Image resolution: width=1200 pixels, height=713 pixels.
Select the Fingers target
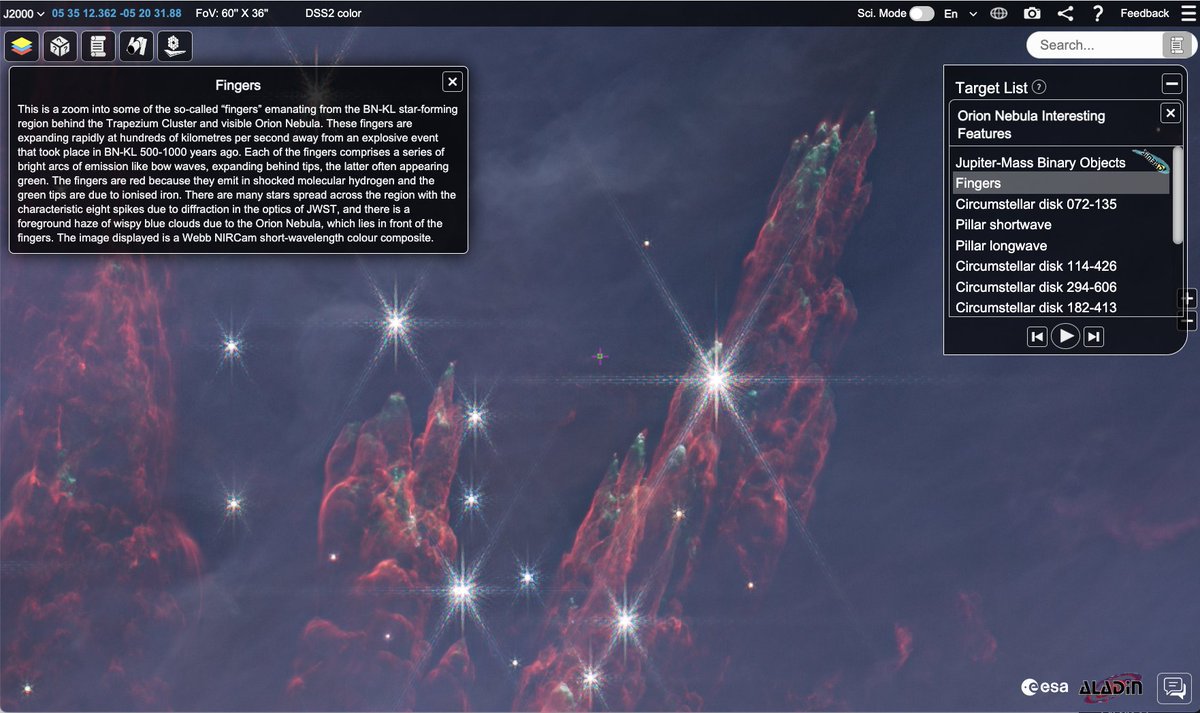click(1060, 183)
